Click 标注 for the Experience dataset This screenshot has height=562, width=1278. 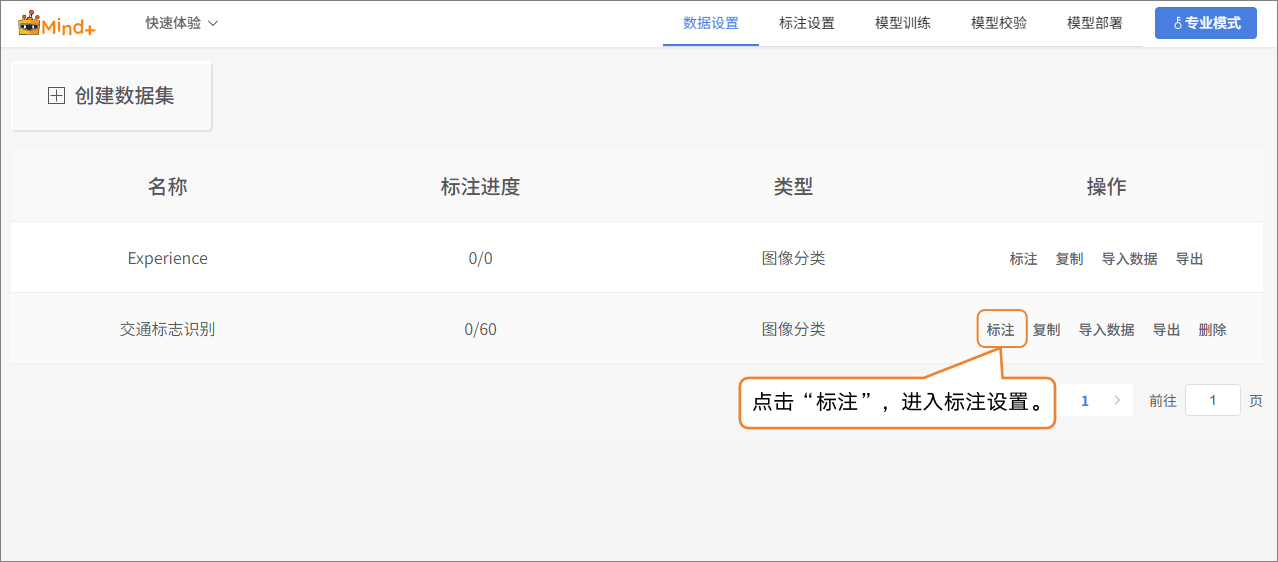coord(1023,259)
